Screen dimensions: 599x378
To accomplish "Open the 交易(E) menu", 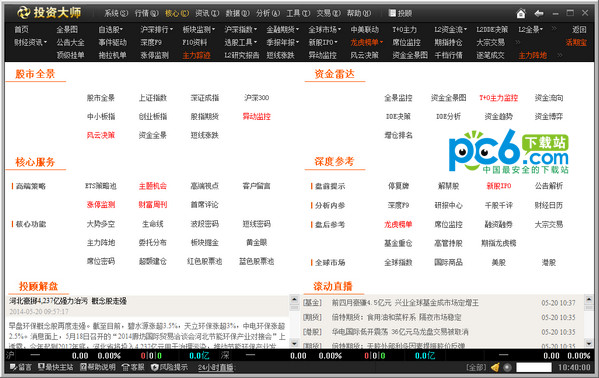I will point(329,13).
